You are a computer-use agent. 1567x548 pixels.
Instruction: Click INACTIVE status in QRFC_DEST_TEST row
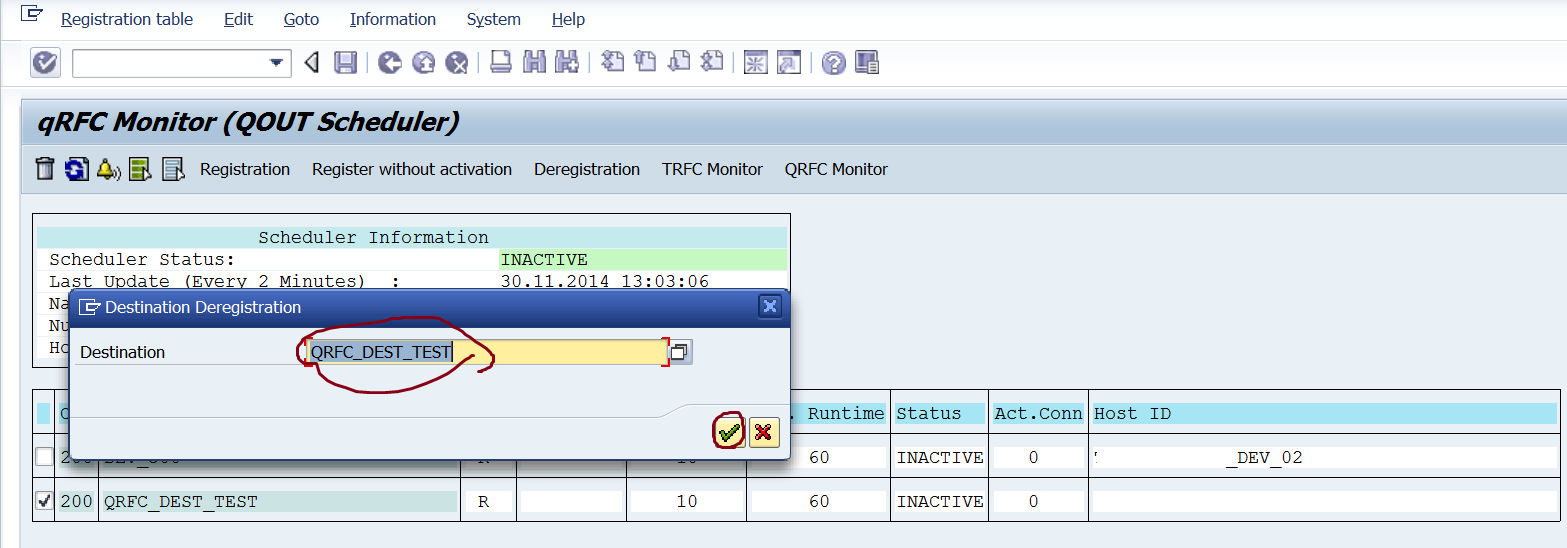pos(940,501)
